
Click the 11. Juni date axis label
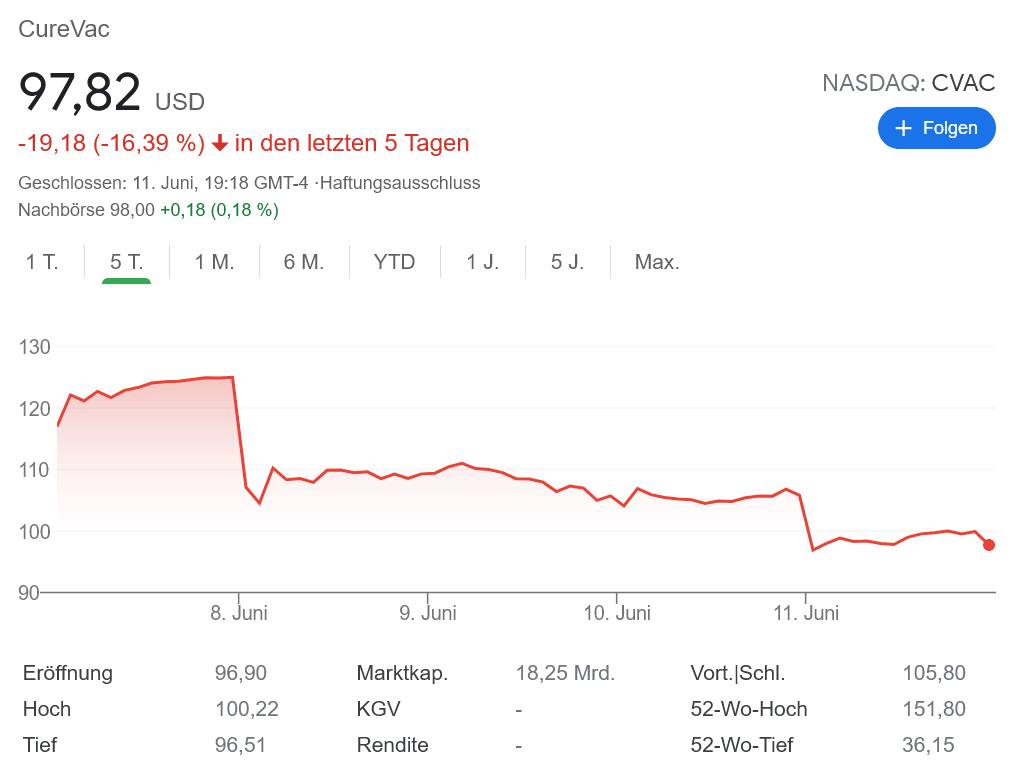(806, 613)
